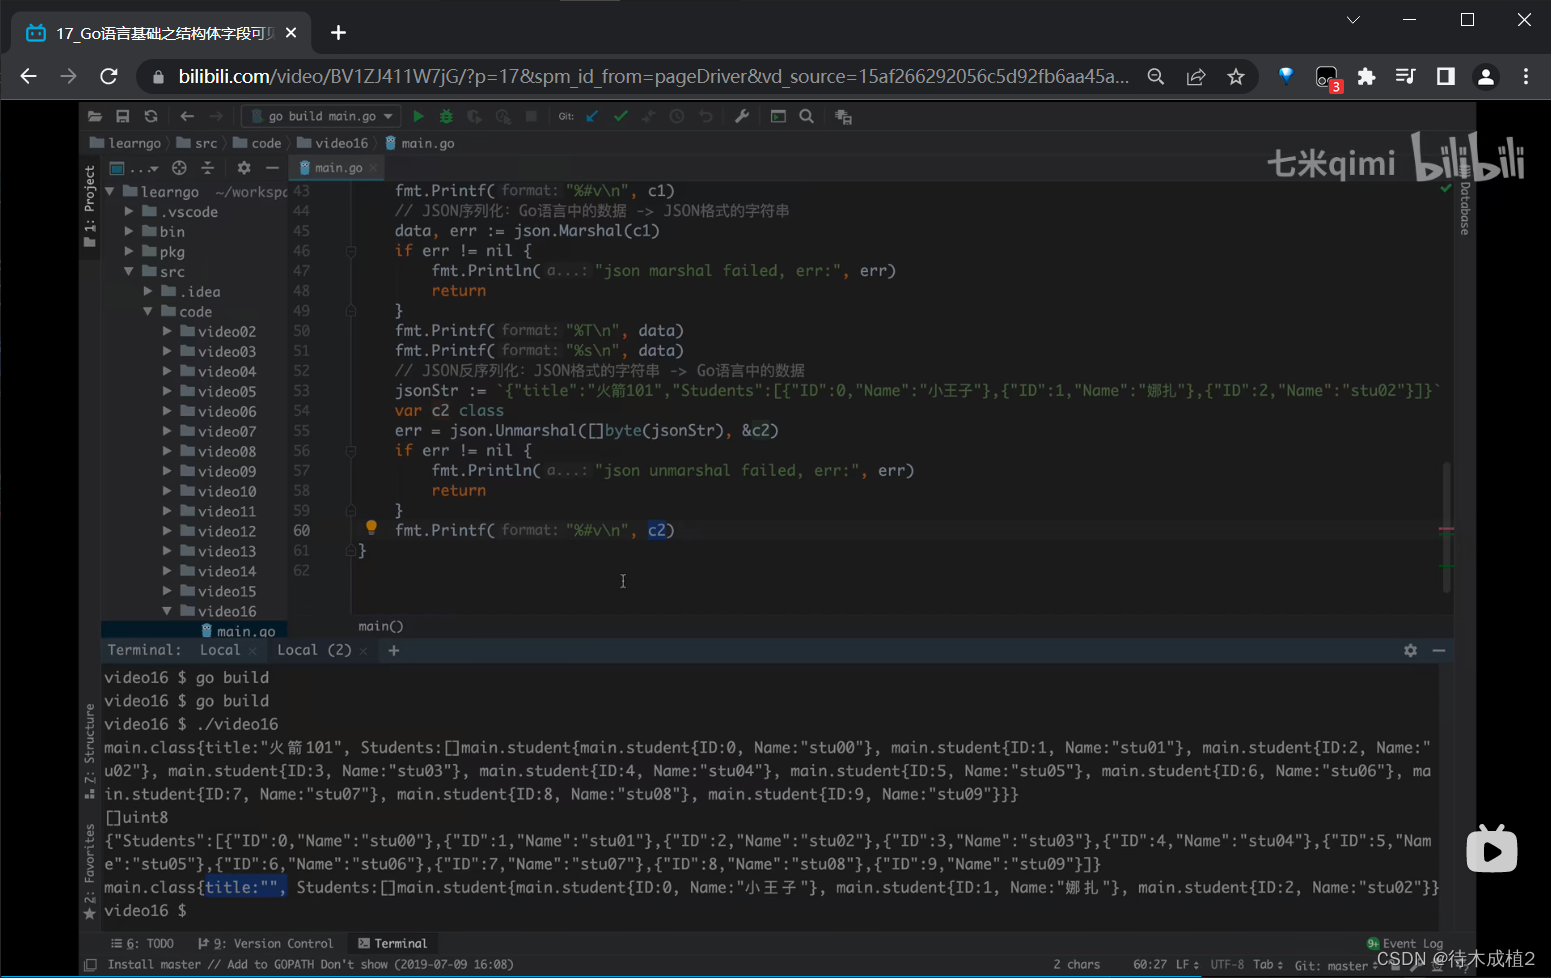Screen dimensions: 1551x978
Task: Click the browser address bar URL
Action: coord(654,76)
